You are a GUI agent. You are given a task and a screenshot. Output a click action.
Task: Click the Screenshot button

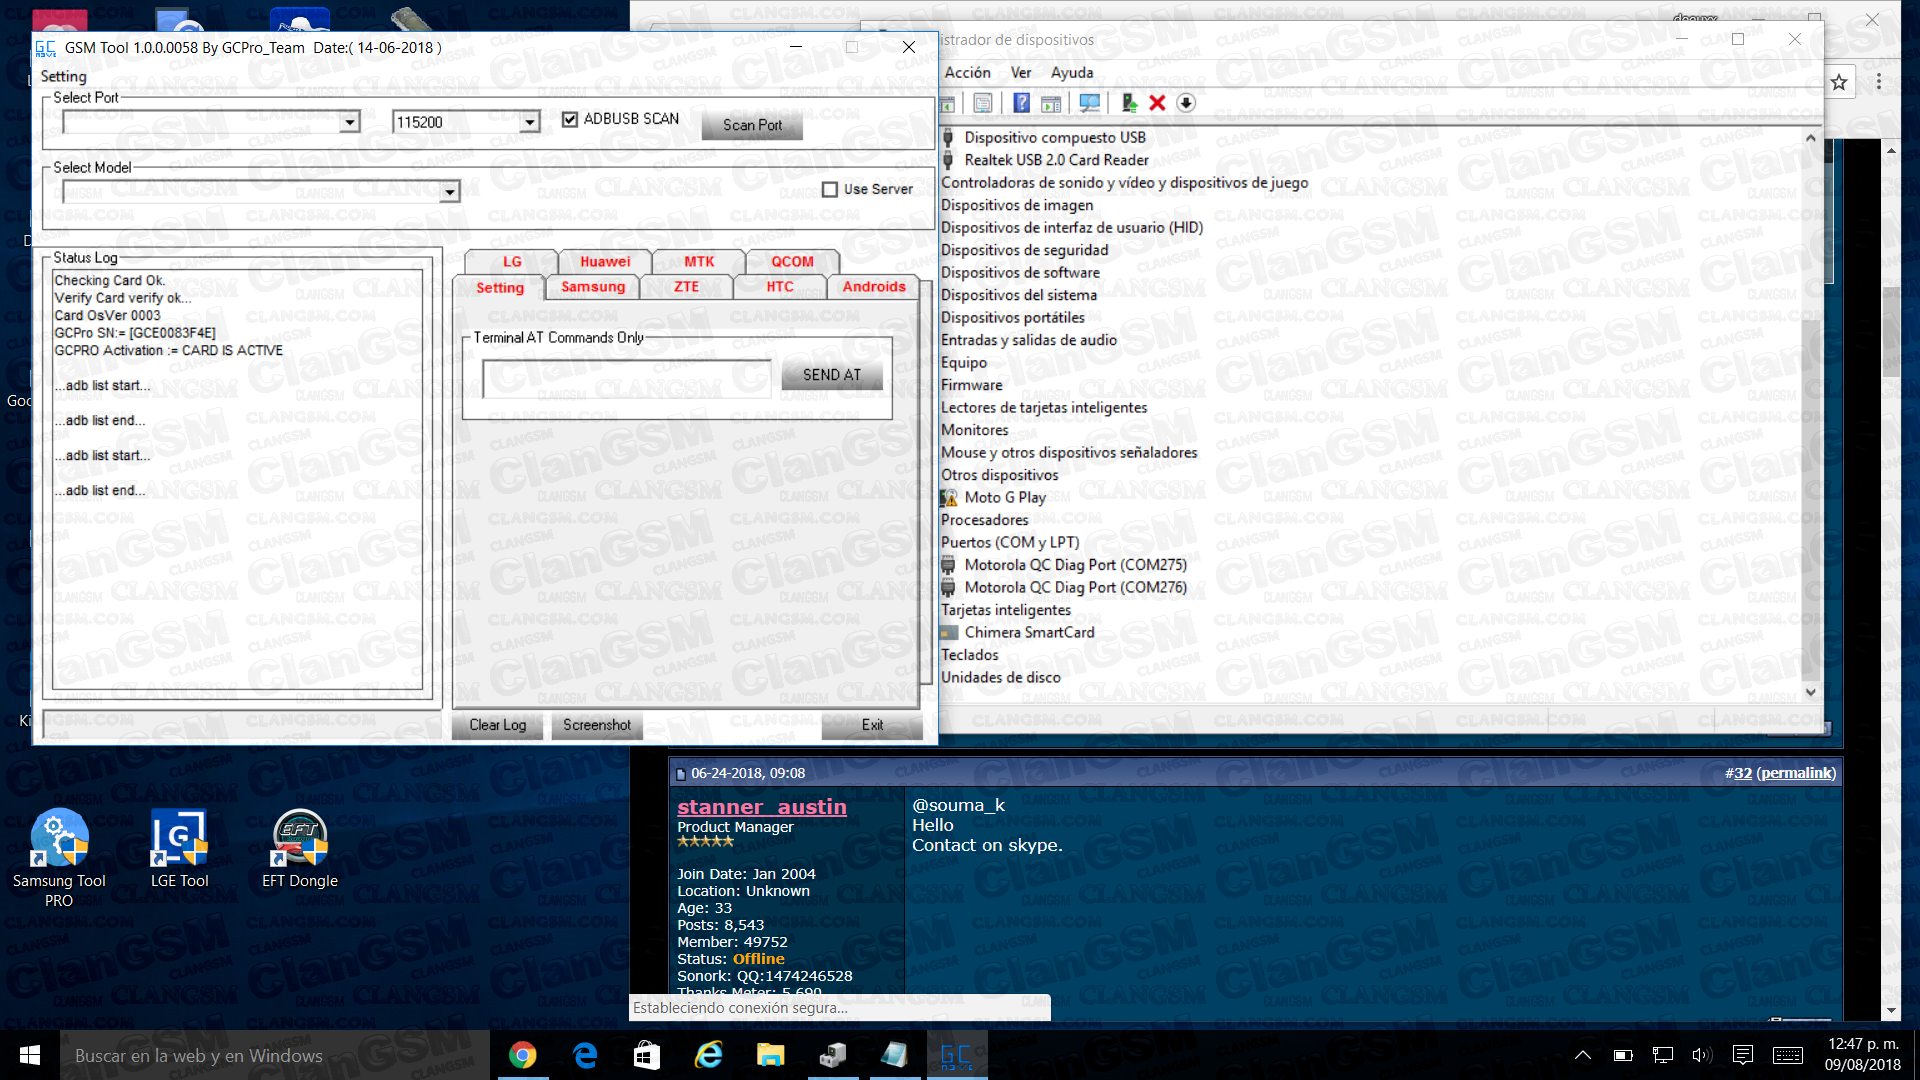pos(597,725)
